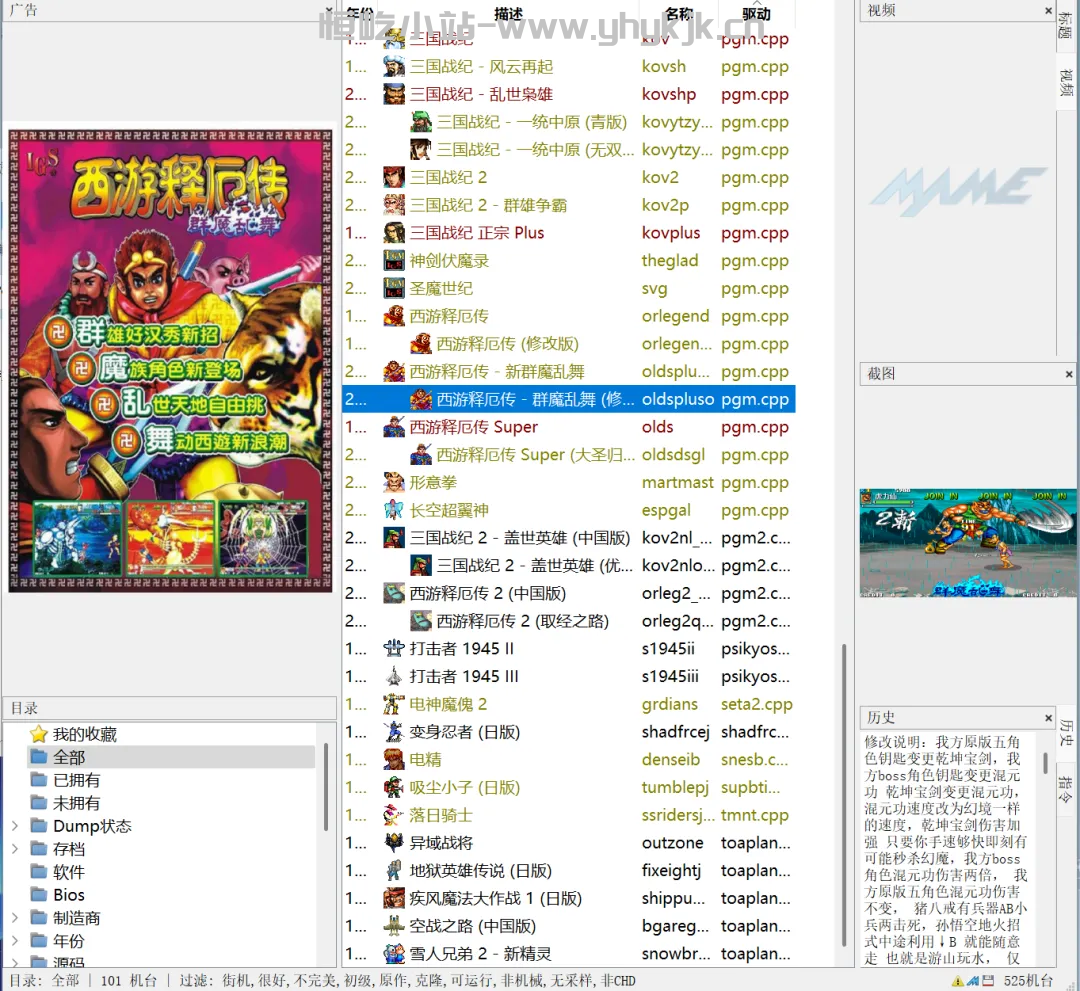Expand the 制造商 folder
This screenshot has width=1080, height=991.
[15, 918]
